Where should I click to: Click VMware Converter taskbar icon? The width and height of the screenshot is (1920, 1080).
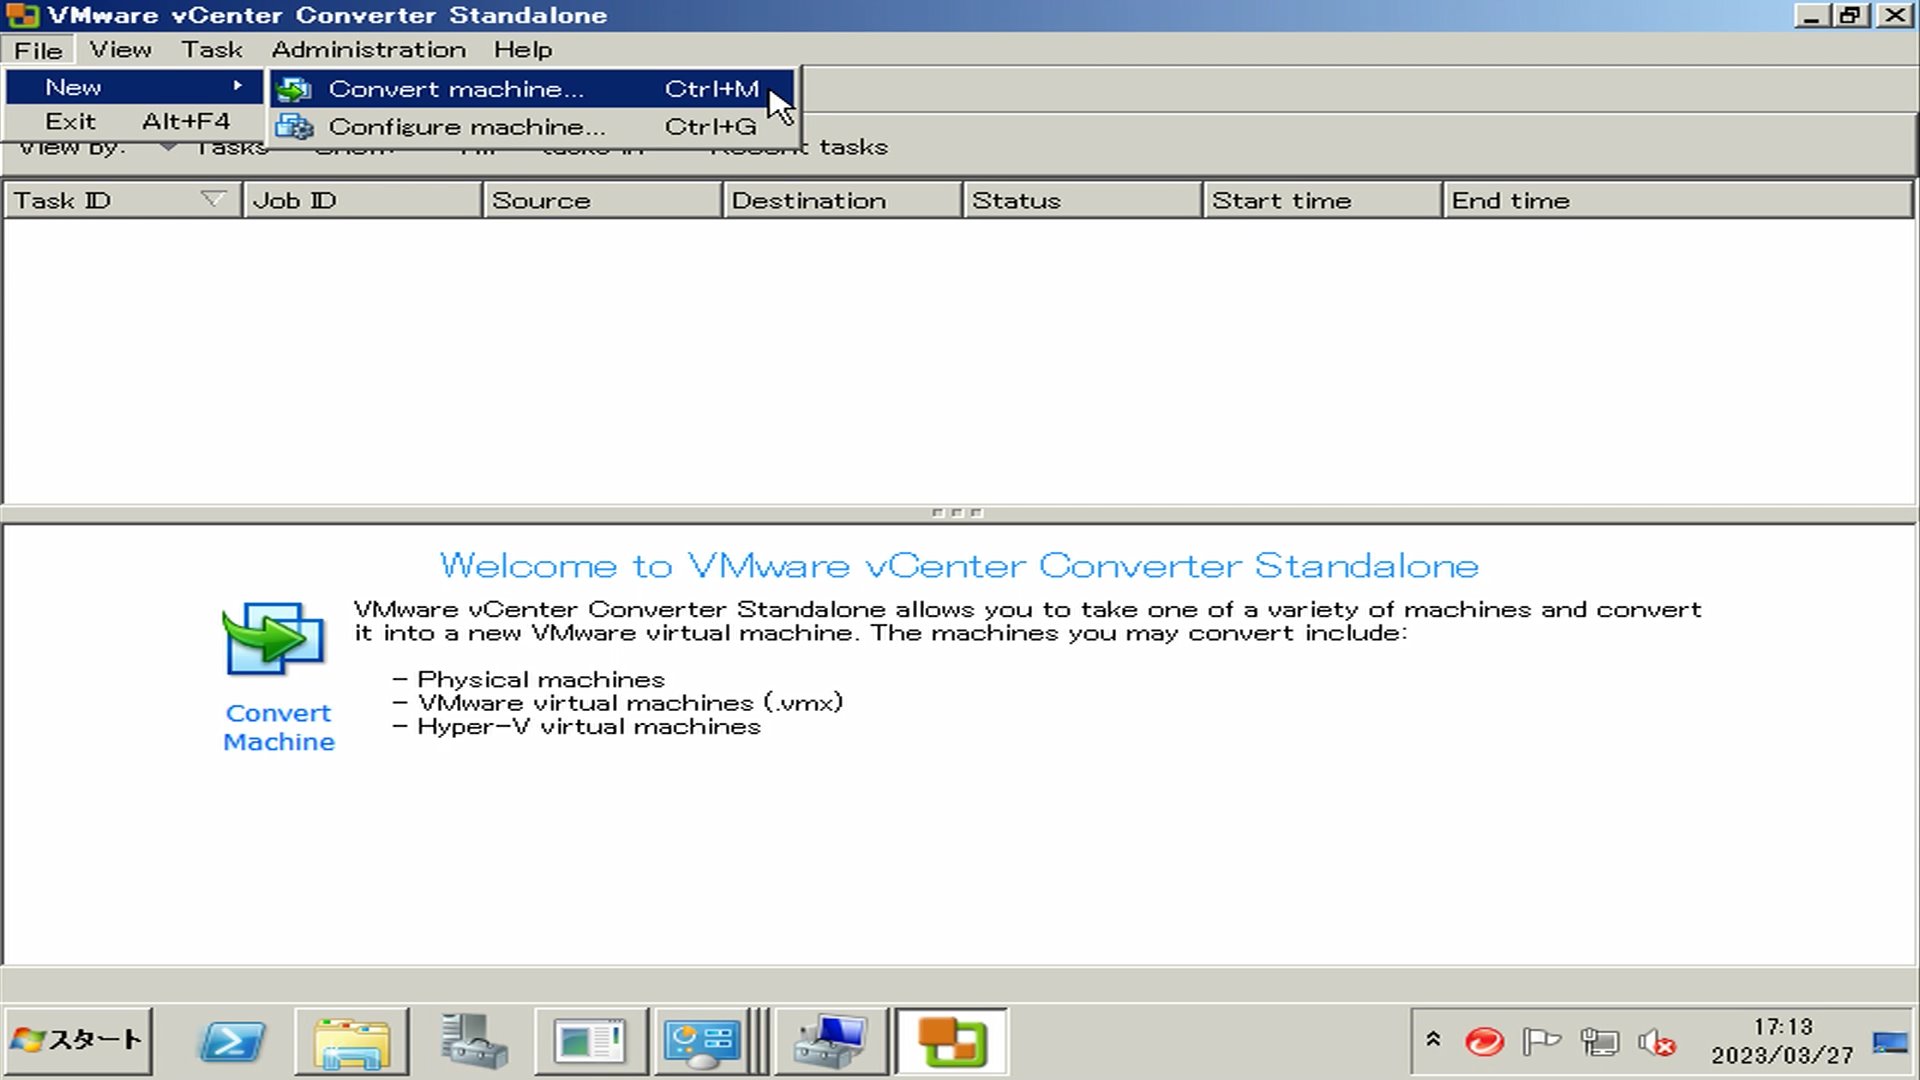pyautogui.click(x=951, y=1042)
